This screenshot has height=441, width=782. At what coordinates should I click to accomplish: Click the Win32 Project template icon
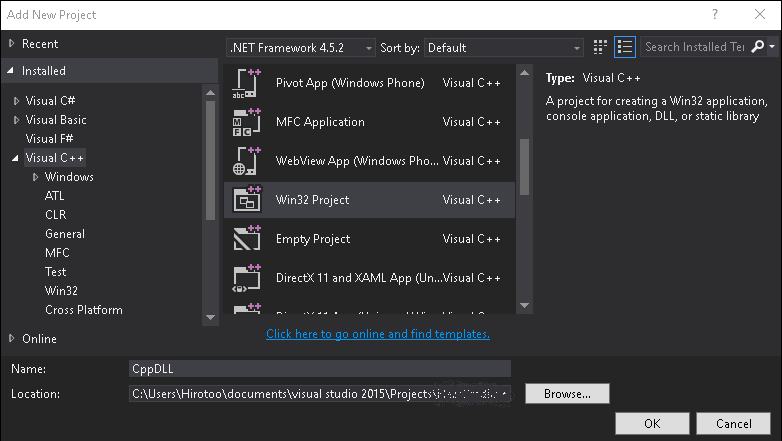tap(247, 200)
